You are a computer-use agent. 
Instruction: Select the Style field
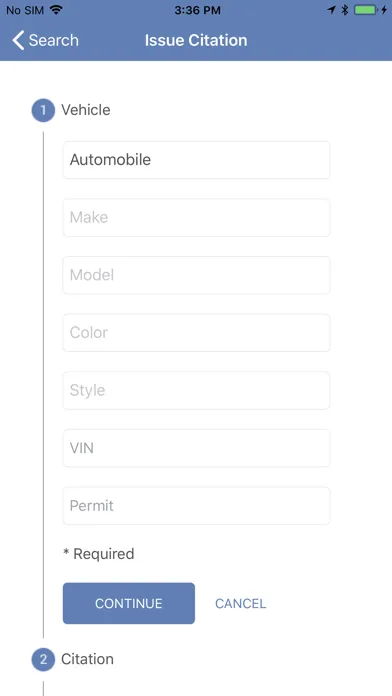[196, 391]
